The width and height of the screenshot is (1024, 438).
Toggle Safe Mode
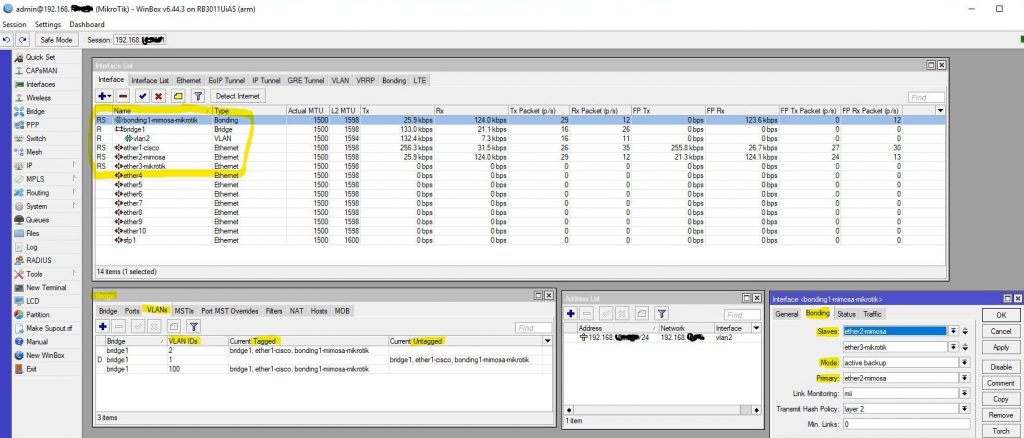tap(56, 40)
